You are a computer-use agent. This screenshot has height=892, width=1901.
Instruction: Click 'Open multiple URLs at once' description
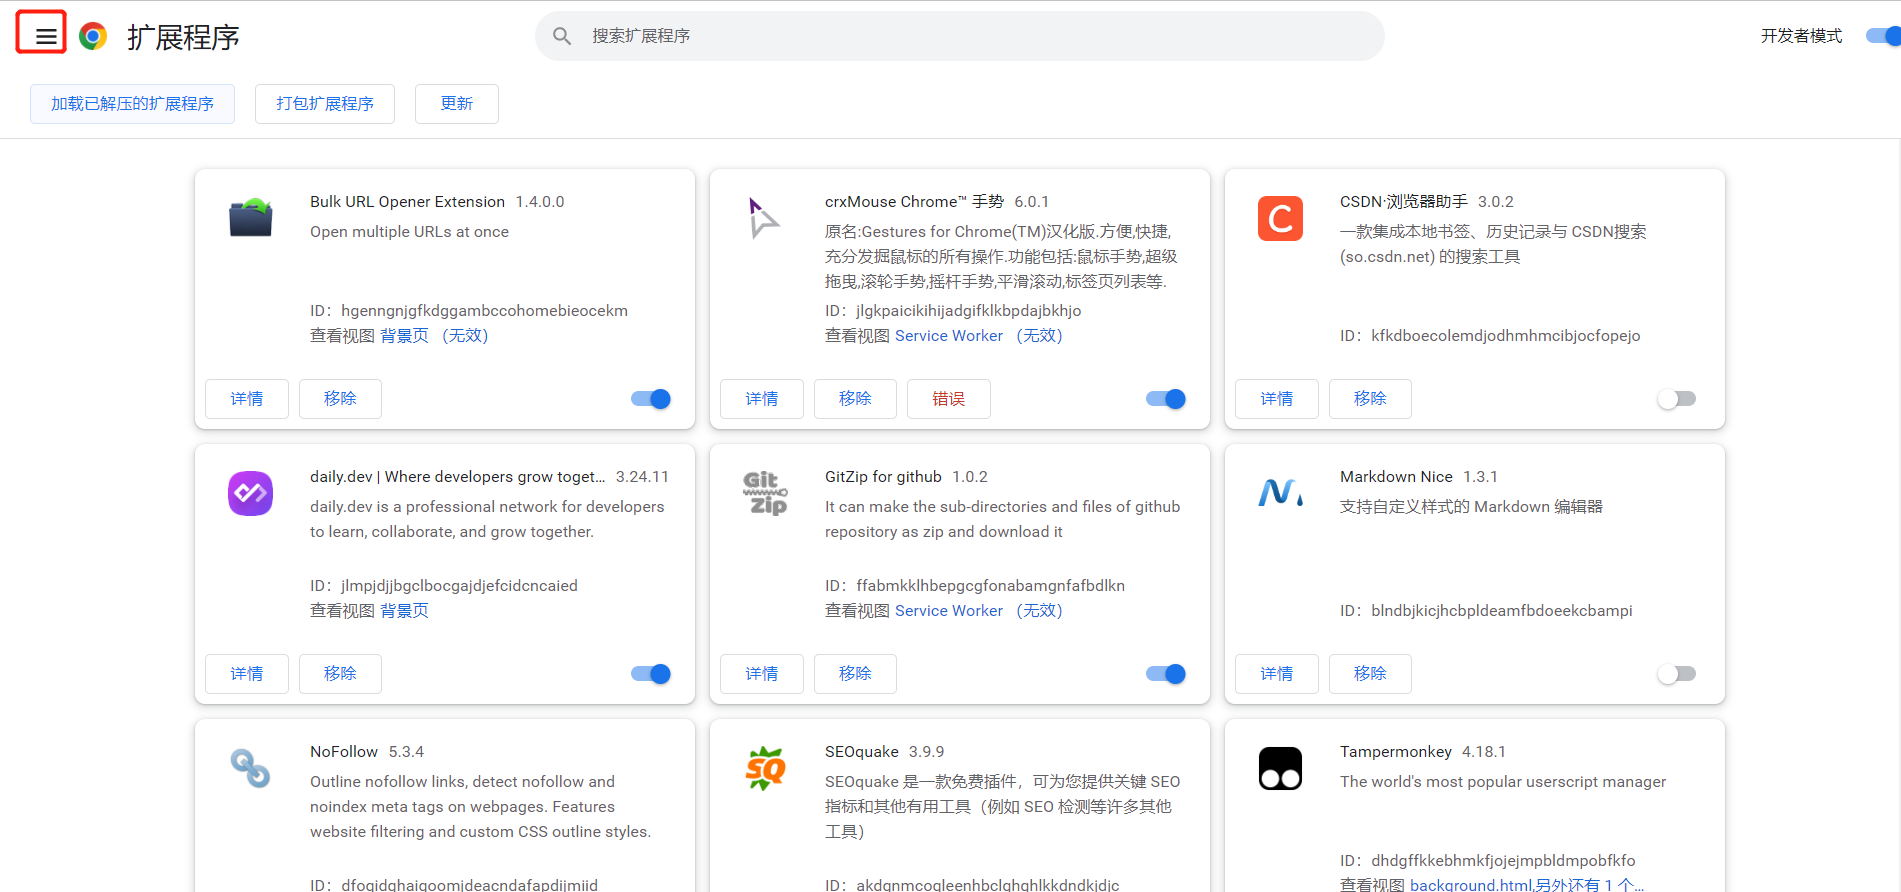point(409,232)
